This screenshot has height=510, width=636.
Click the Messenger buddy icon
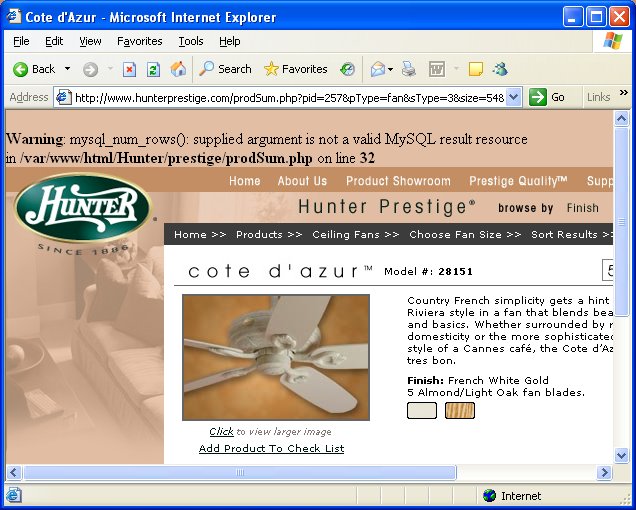click(x=500, y=69)
